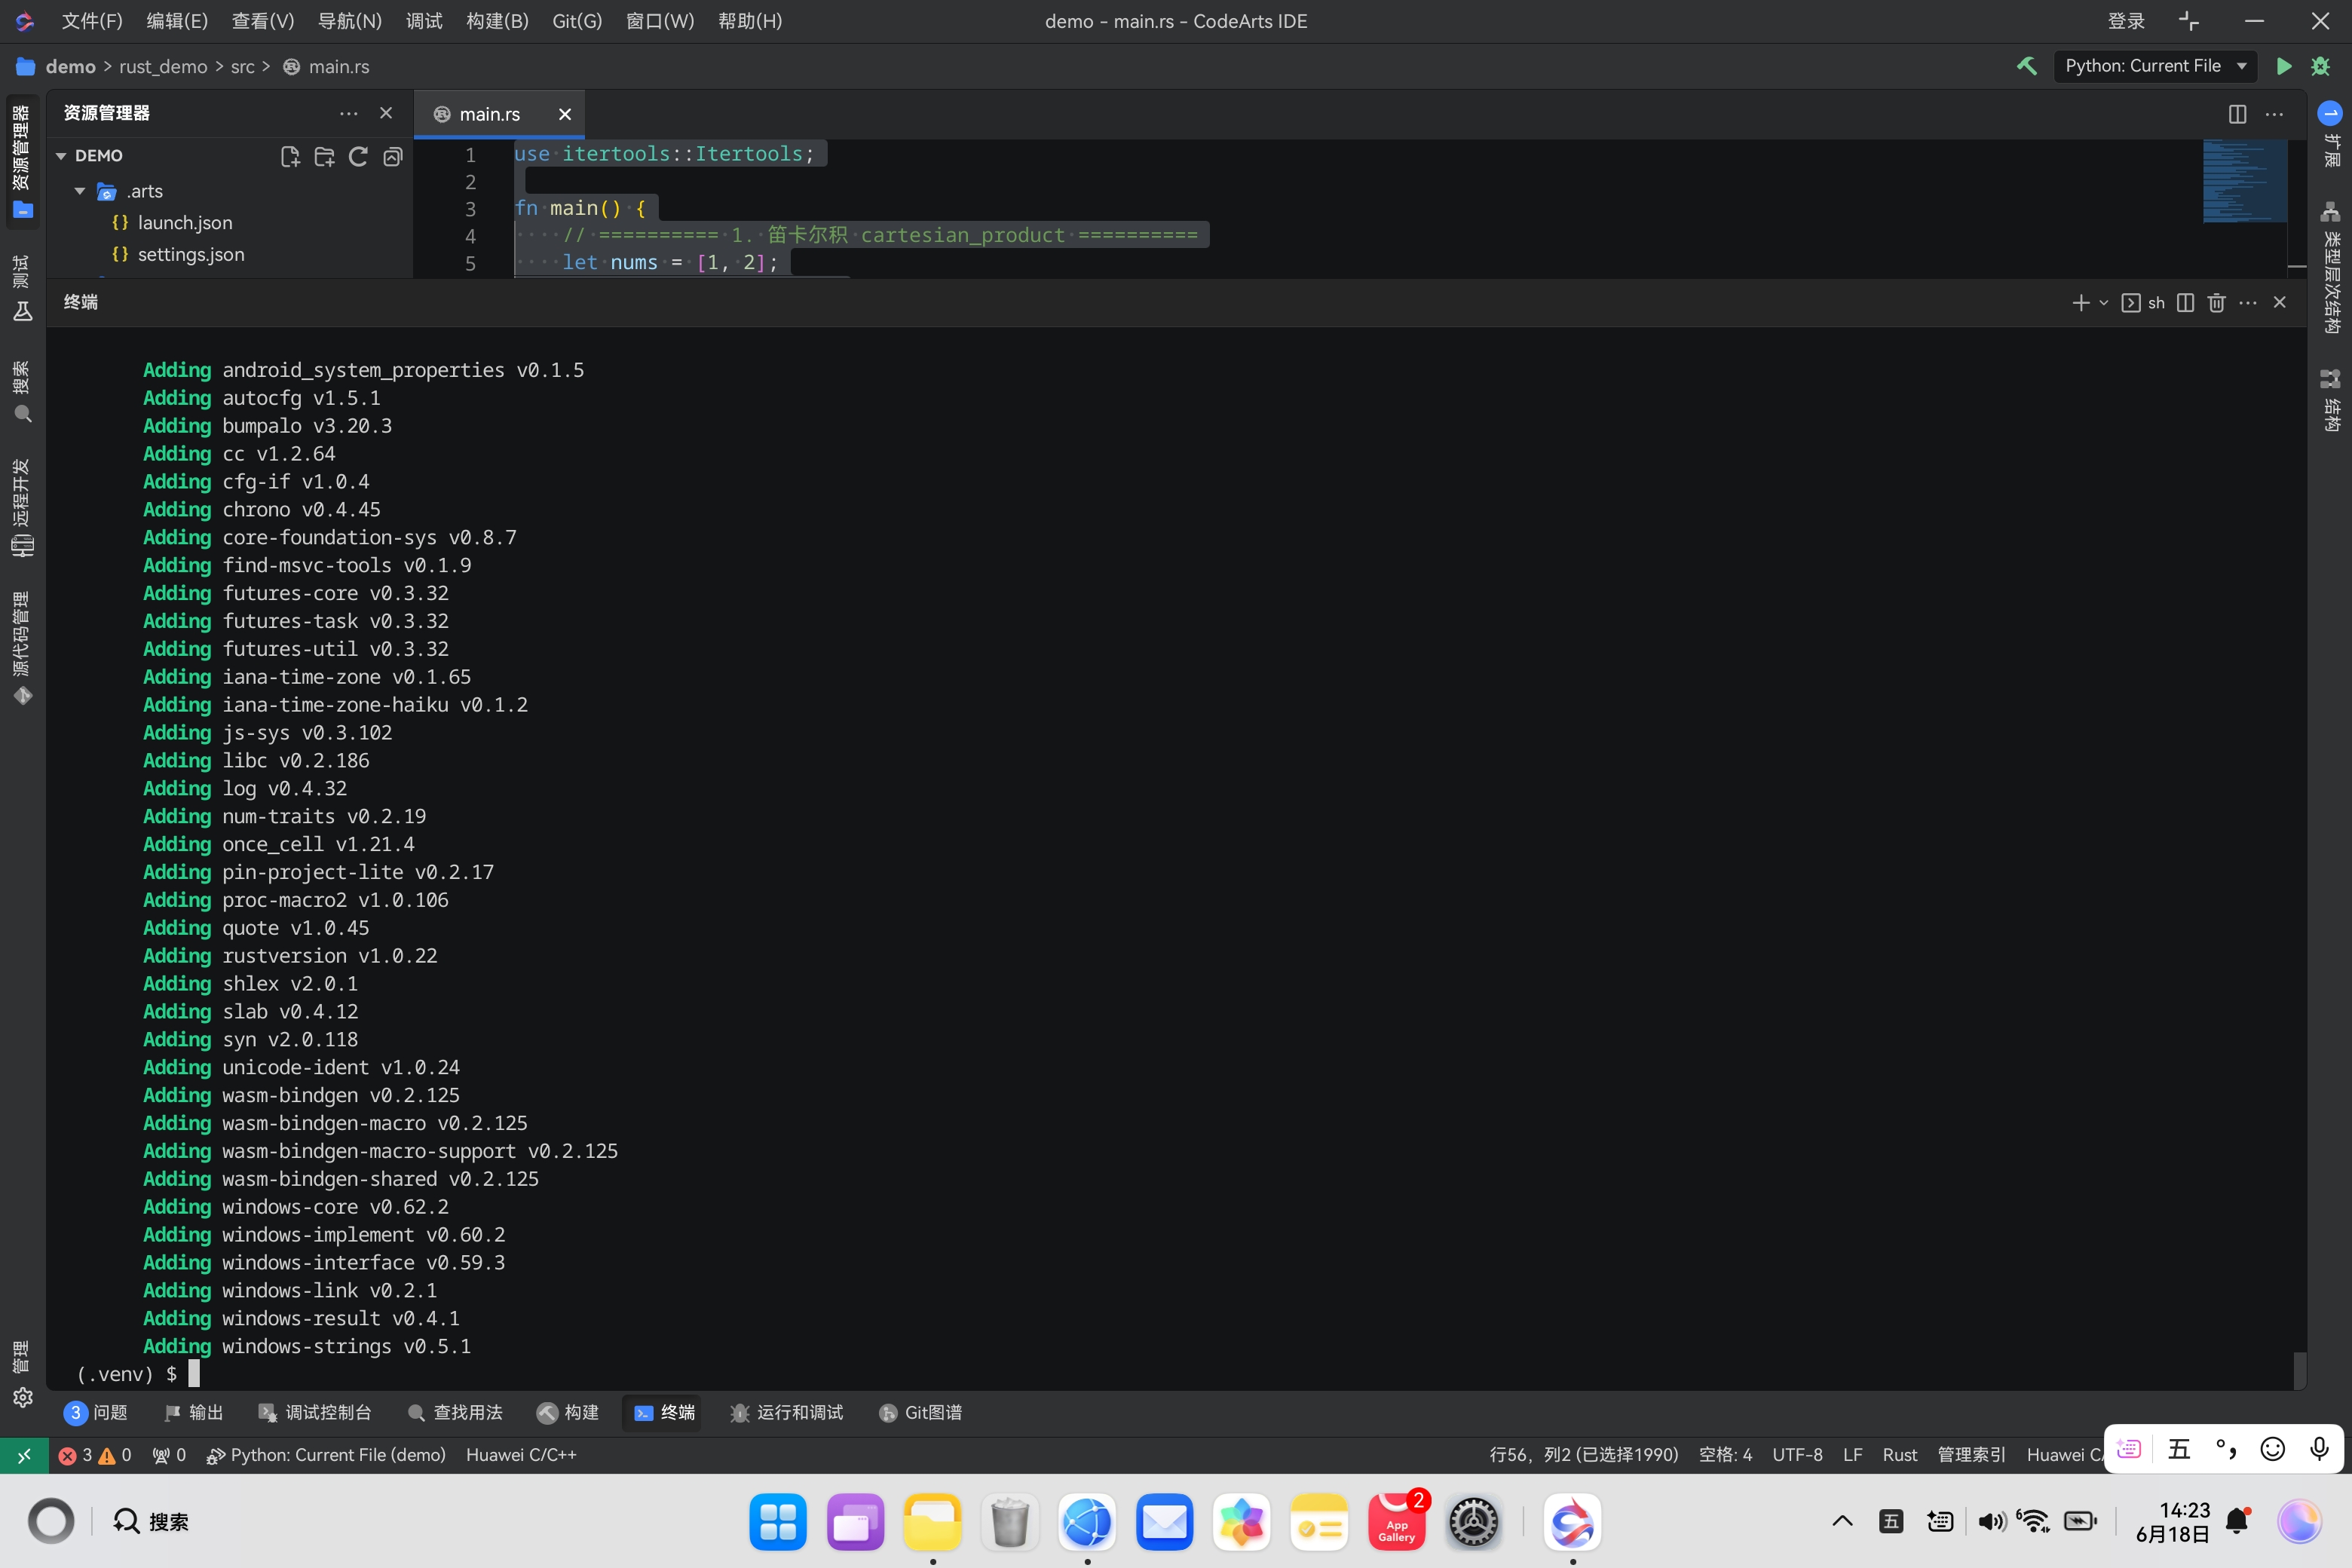Image resolution: width=2352 pixels, height=1568 pixels.
Task: Split the editor with the split icon
Action: point(2237,114)
